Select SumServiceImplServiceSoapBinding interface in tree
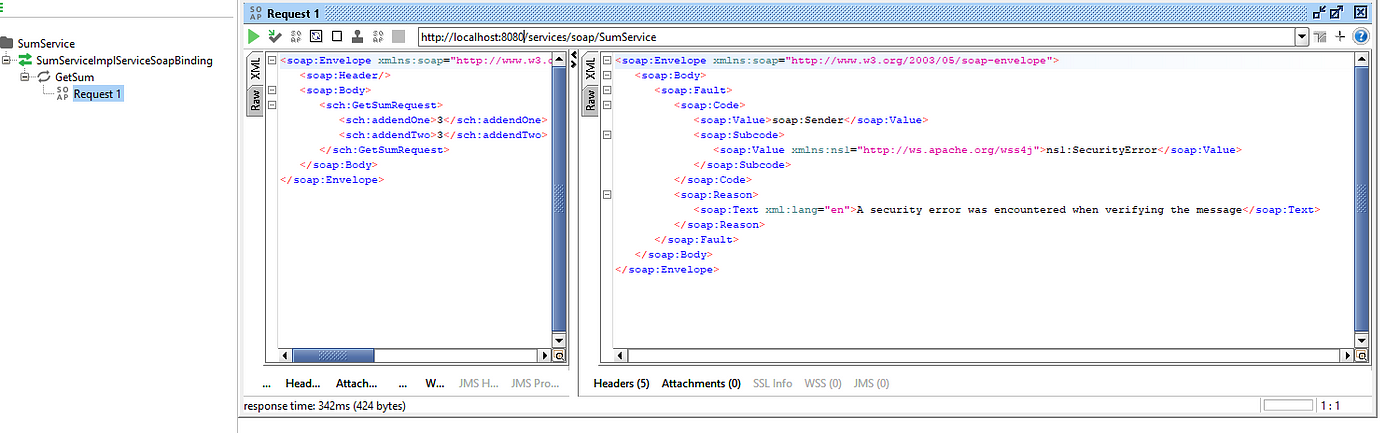This screenshot has width=1400, height=433. tap(124, 60)
